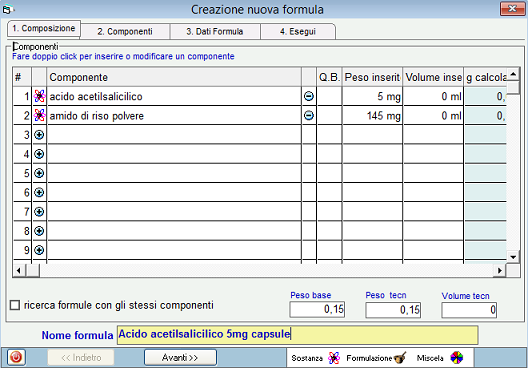Viewport: 528px width, 368px height.
Task: Add a component with the plus icon on row 8
Action: coord(39,231)
